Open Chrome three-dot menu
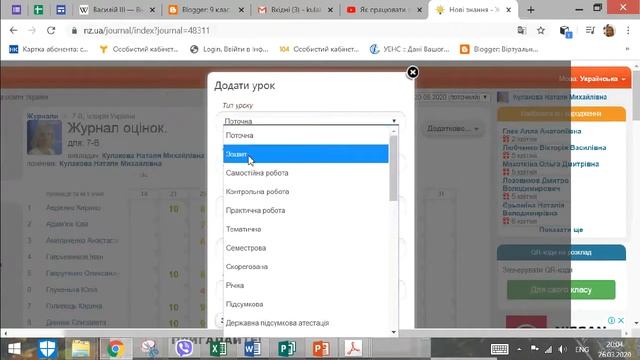The width and height of the screenshot is (640, 360). [628, 31]
